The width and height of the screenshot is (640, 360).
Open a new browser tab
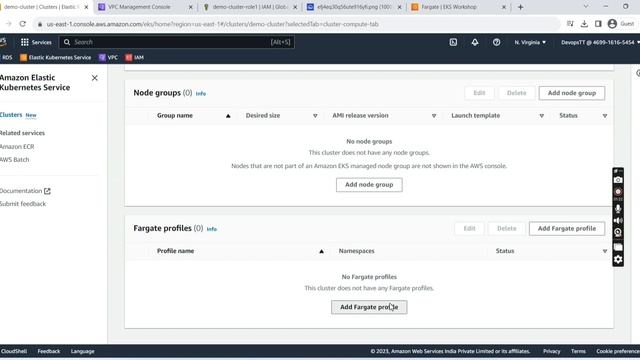coord(520,7)
